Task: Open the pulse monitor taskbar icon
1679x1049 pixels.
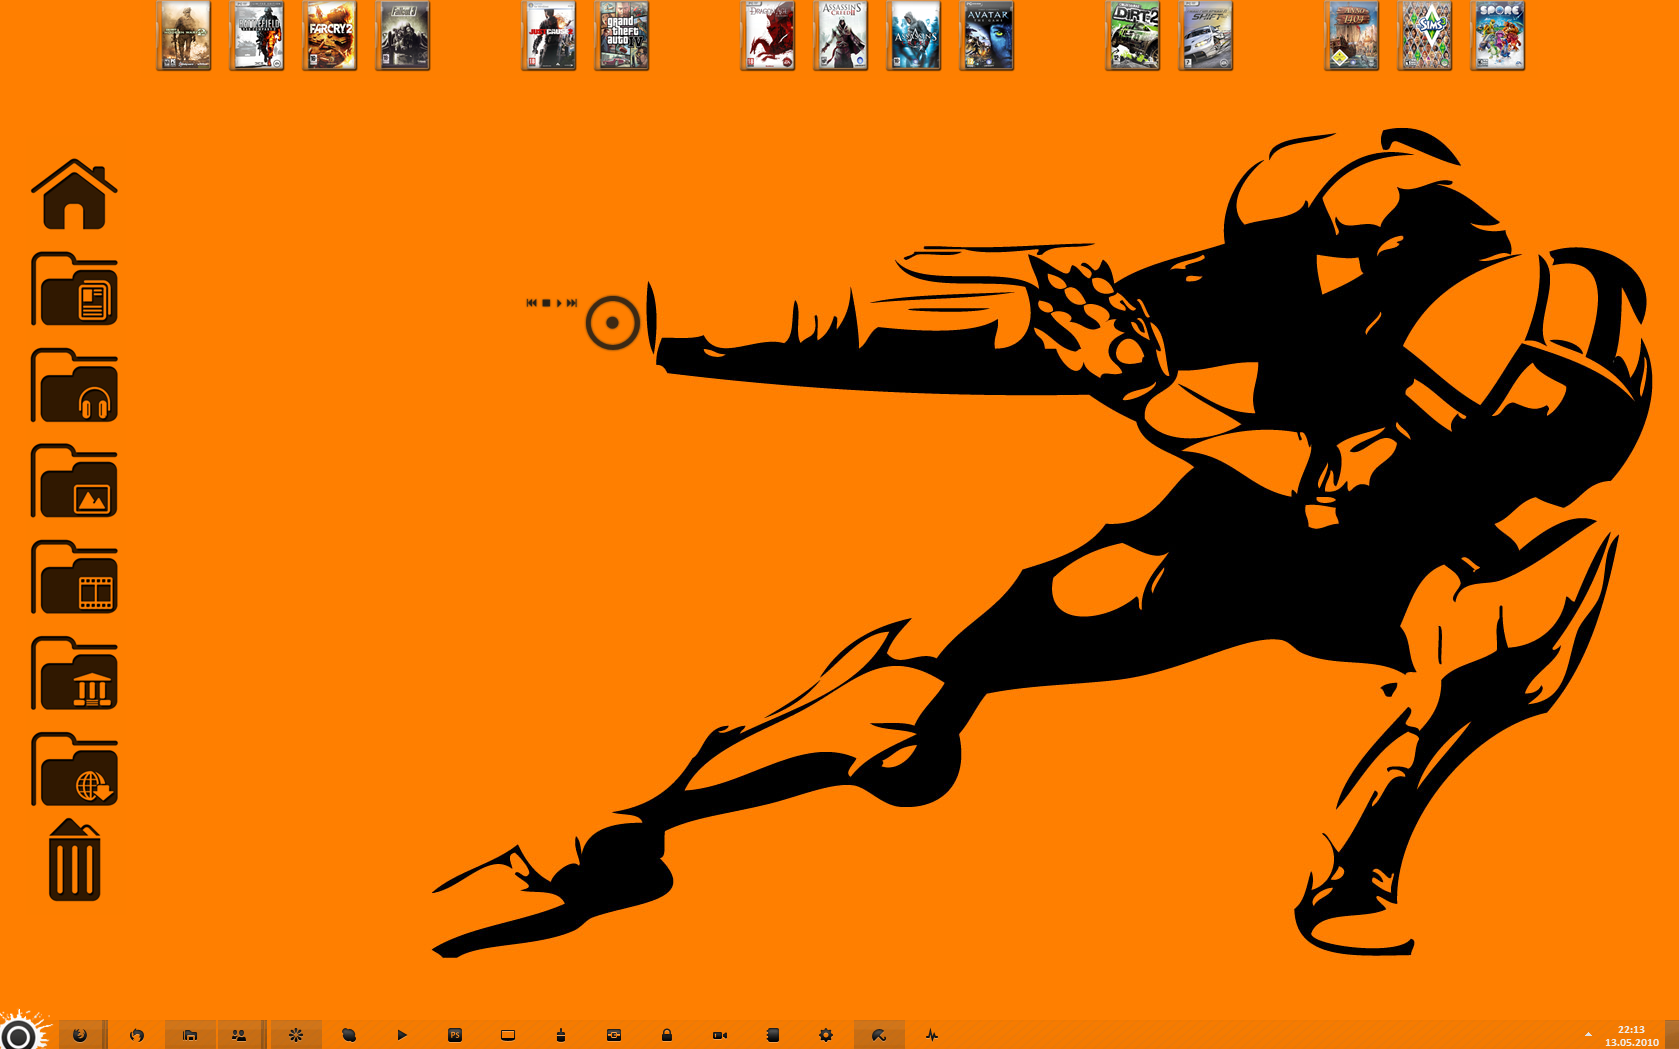Action: coord(932,1035)
